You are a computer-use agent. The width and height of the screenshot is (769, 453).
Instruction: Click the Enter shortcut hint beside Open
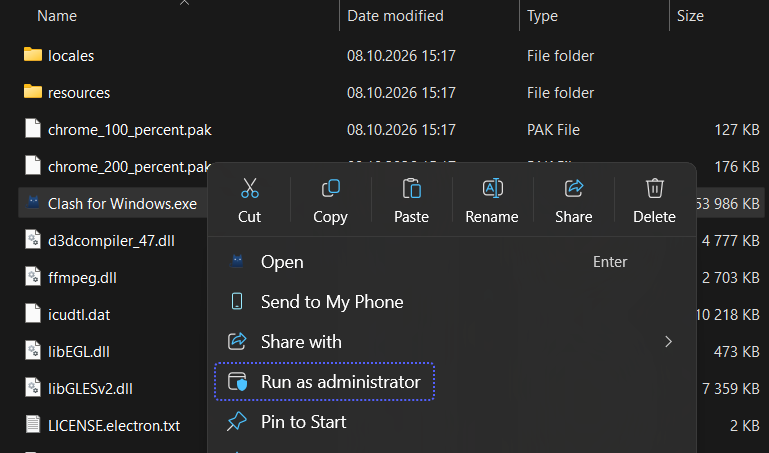610,262
